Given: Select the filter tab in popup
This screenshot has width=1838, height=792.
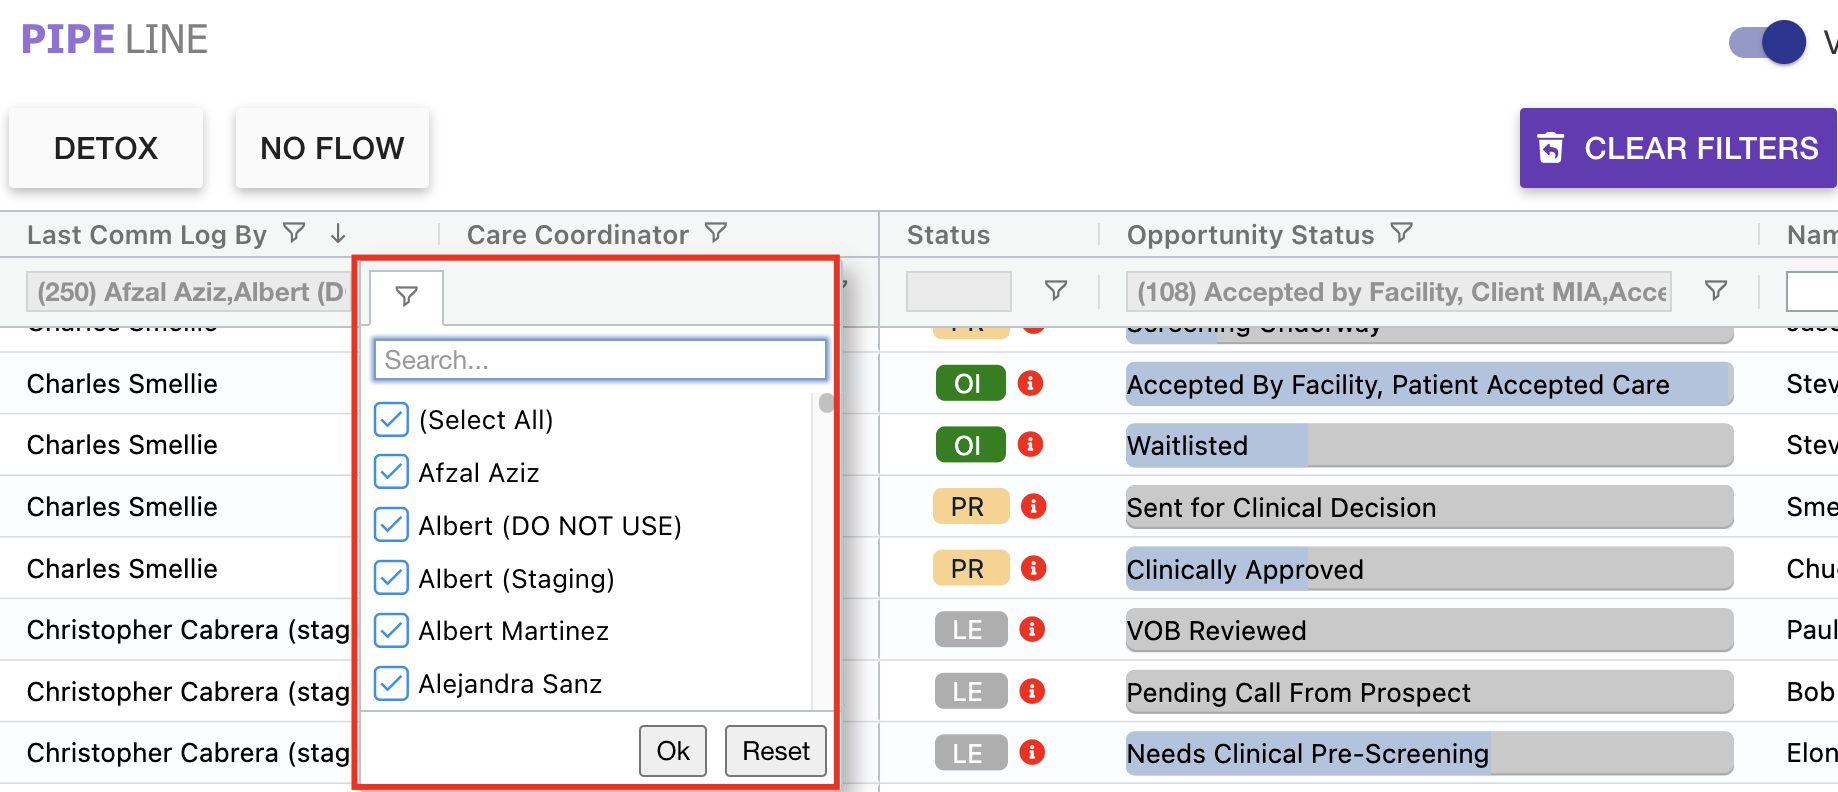Looking at the screenshot, I should pyautogui.click(x=406, y=296).
